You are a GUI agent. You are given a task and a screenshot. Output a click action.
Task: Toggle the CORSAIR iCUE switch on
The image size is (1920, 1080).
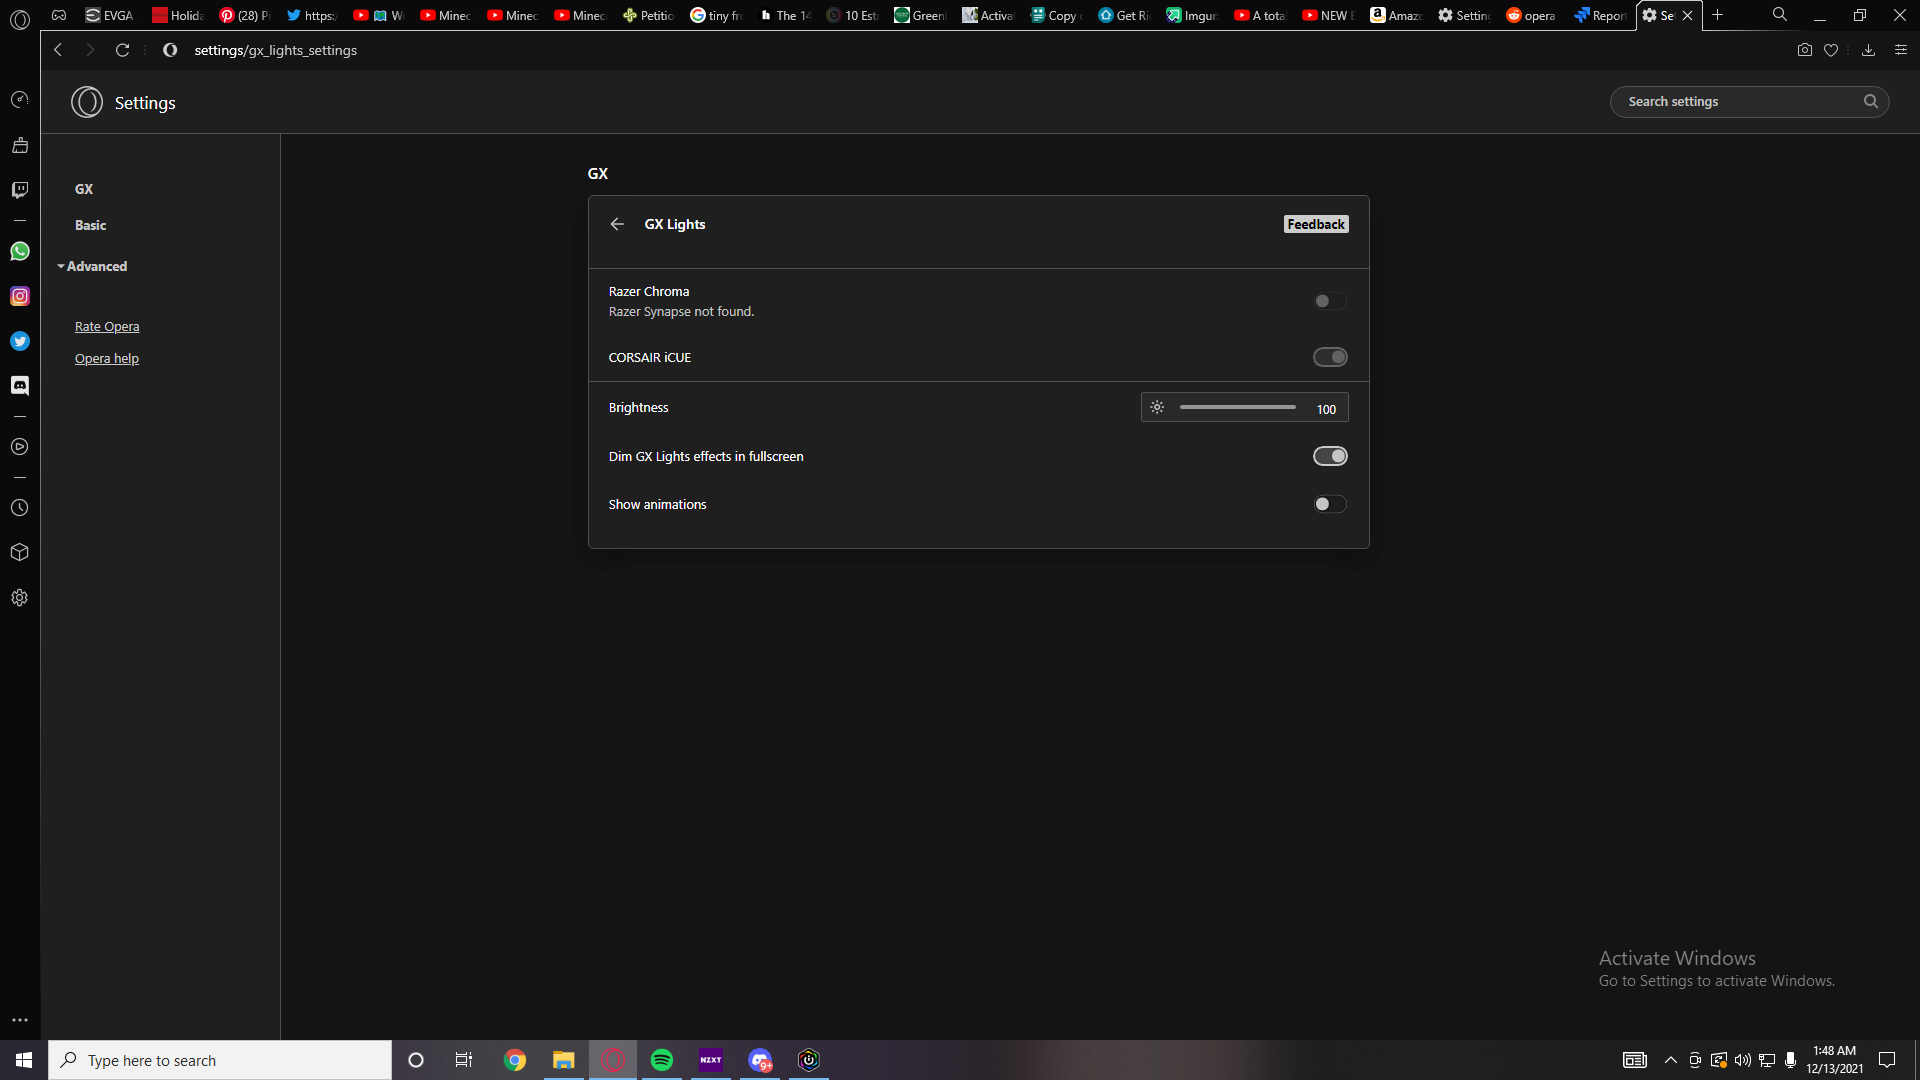(x=1331, y=357)
